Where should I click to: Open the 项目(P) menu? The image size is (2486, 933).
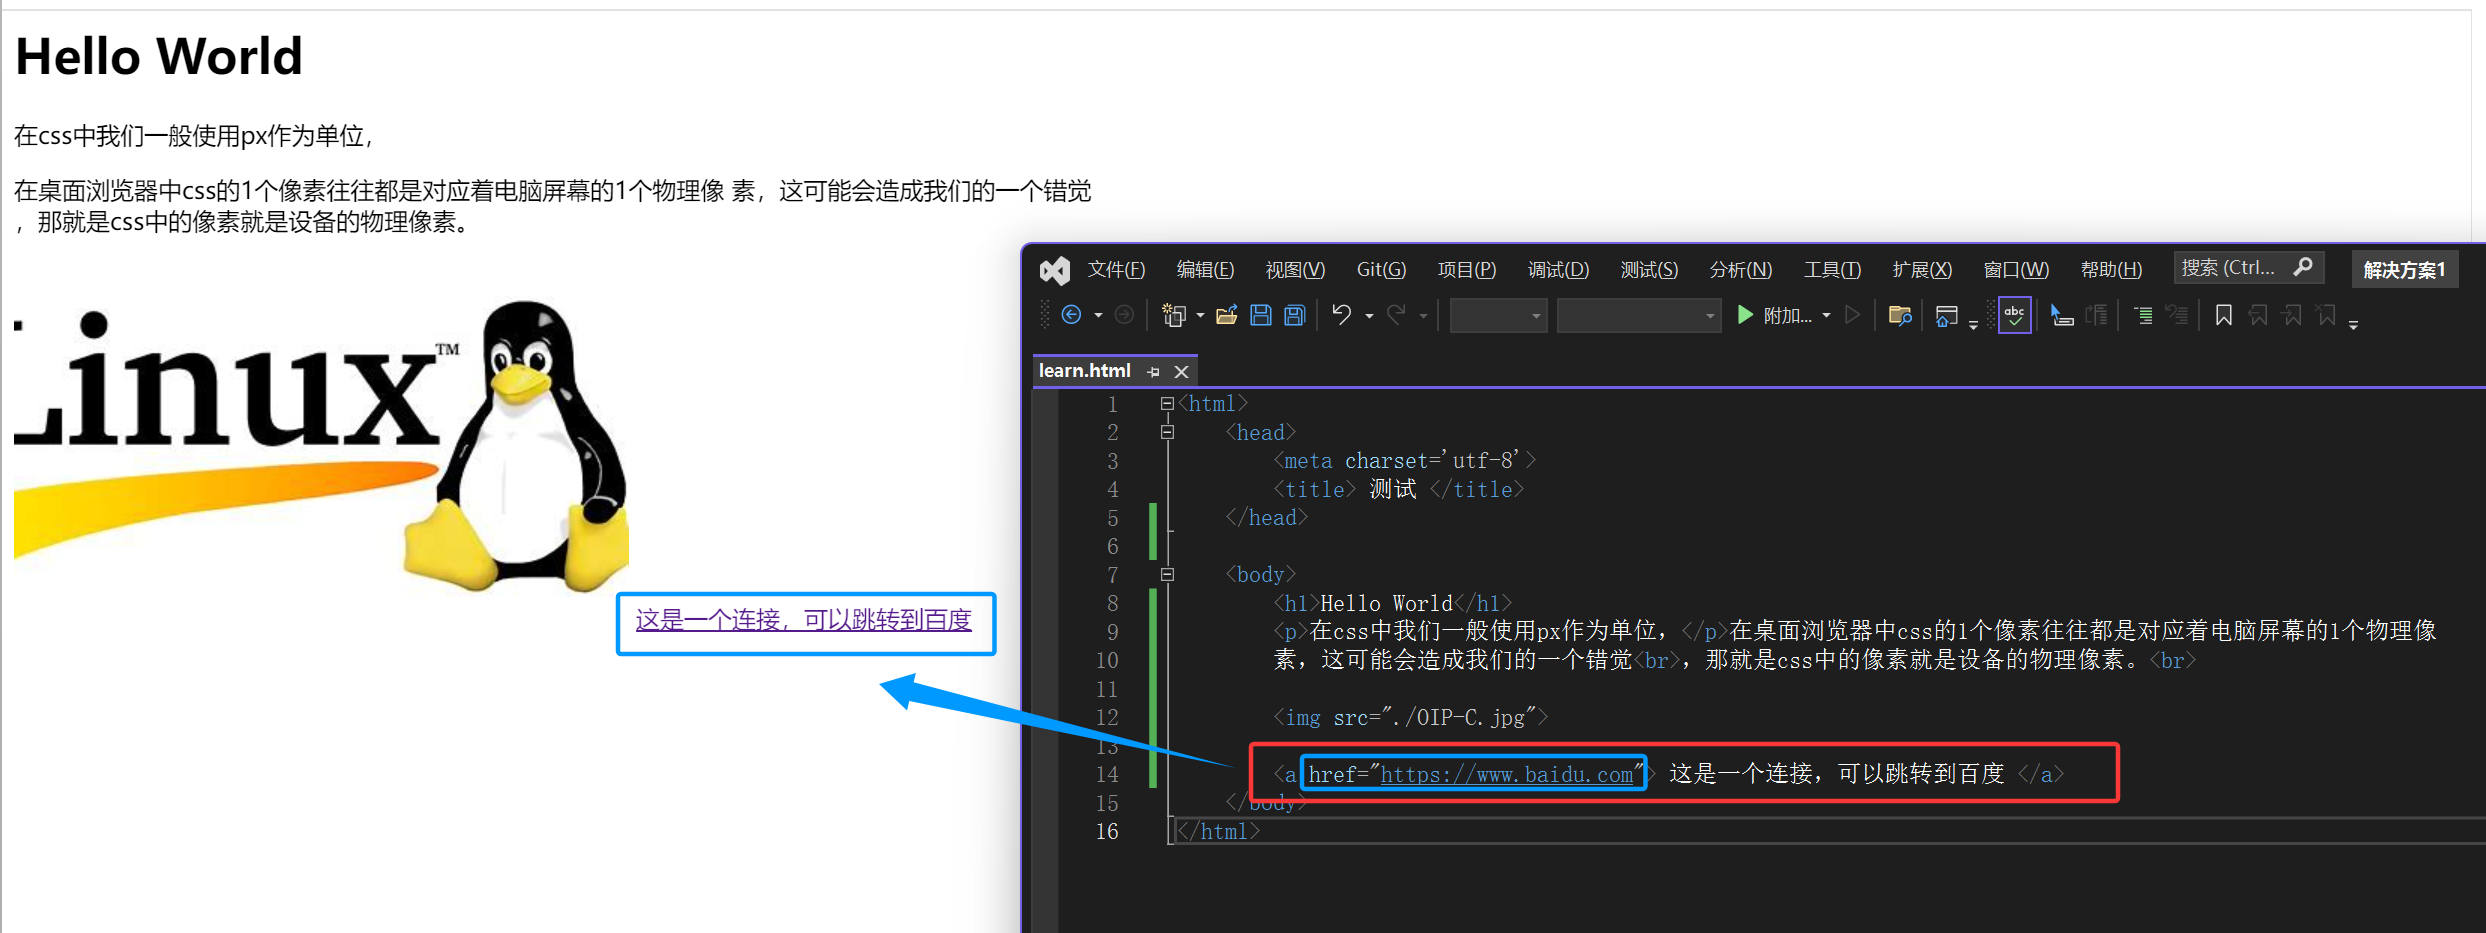(1467, 270)
